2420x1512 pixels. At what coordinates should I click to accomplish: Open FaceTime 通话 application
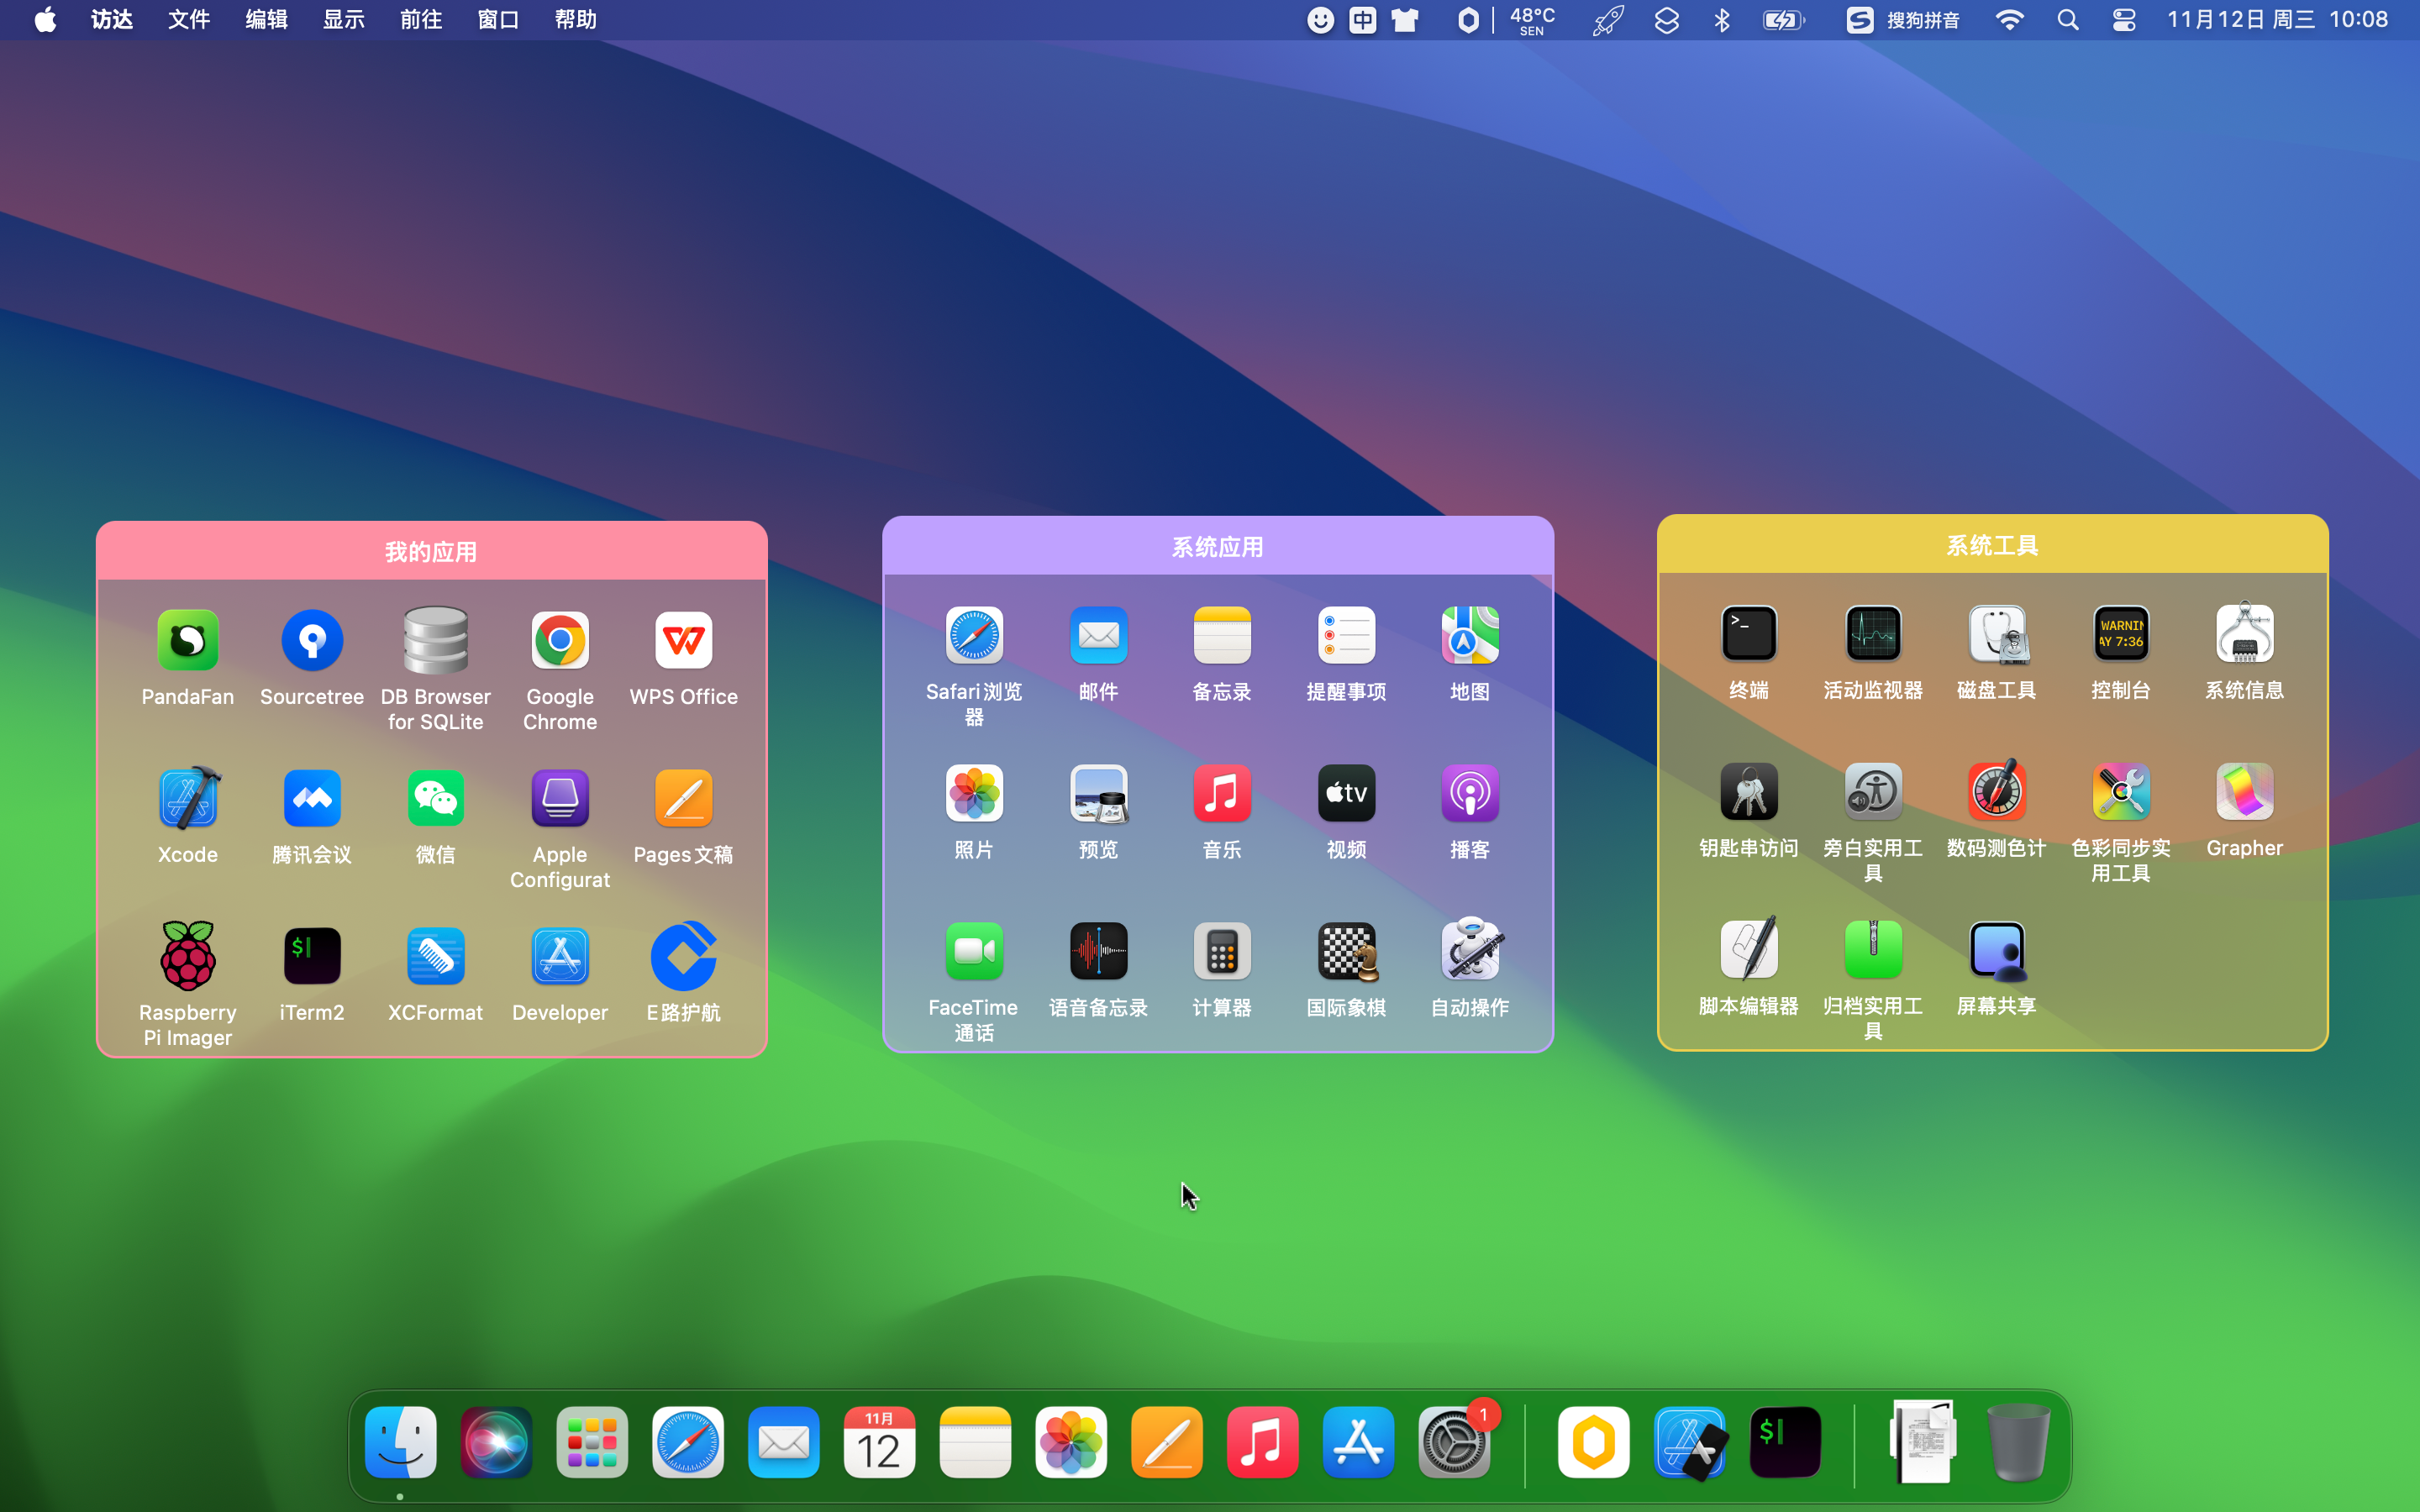[973, 951]
